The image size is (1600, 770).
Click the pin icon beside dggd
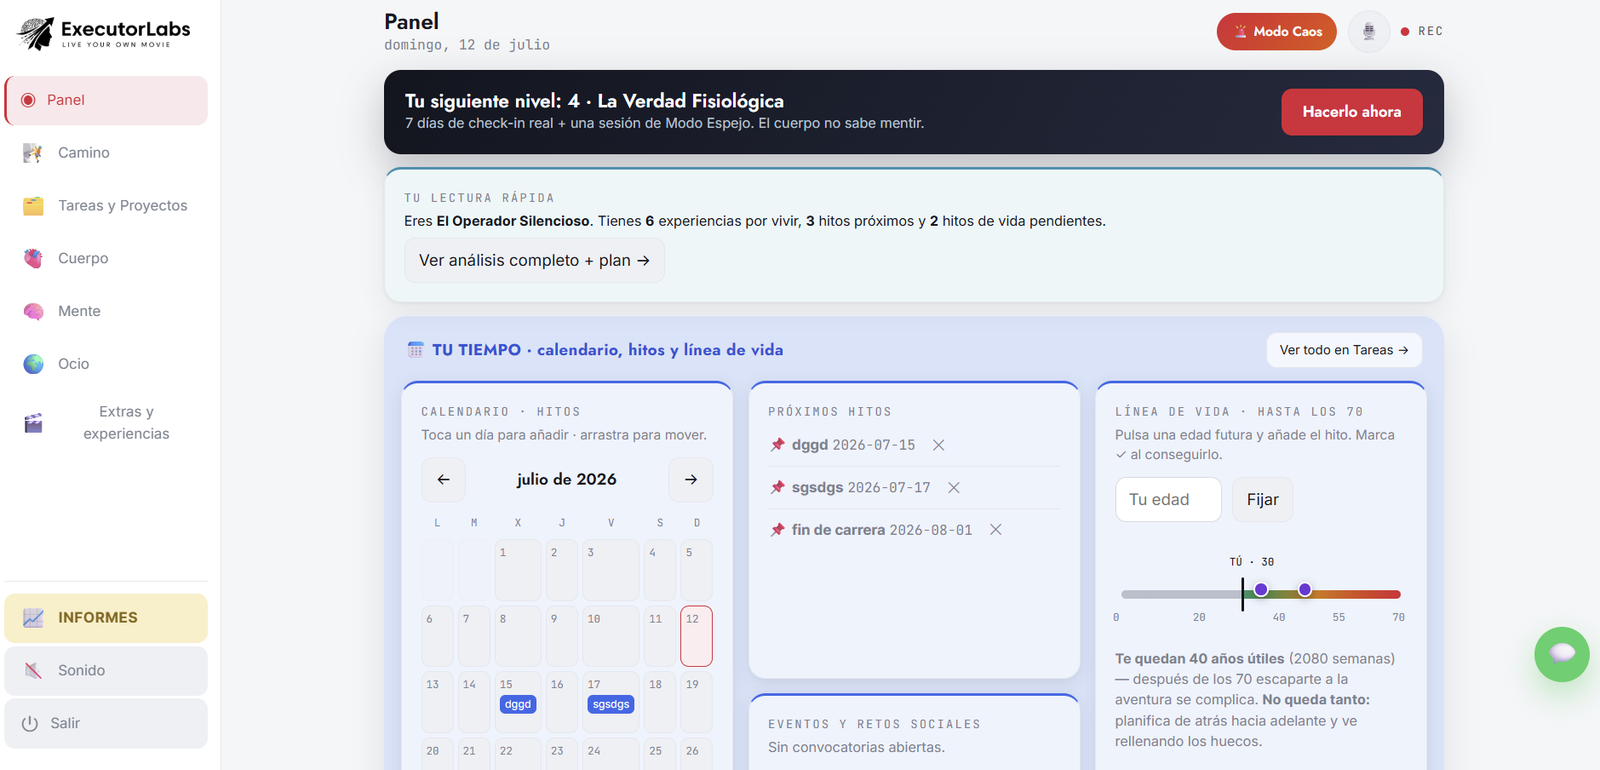[x=777, y=445]
